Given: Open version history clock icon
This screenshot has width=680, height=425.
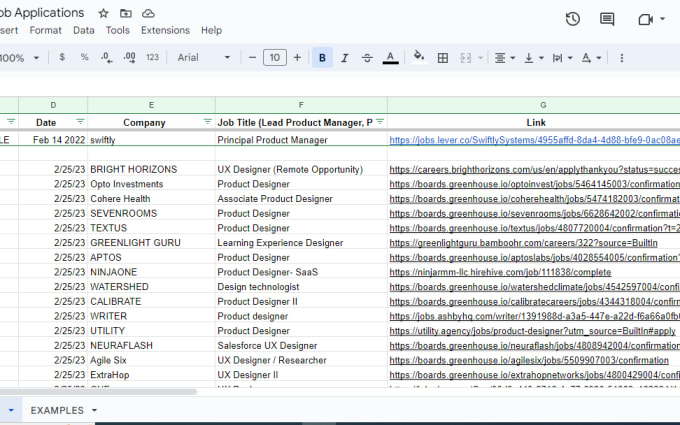Looking at the screenshot, I should click(x=572, y=19).
